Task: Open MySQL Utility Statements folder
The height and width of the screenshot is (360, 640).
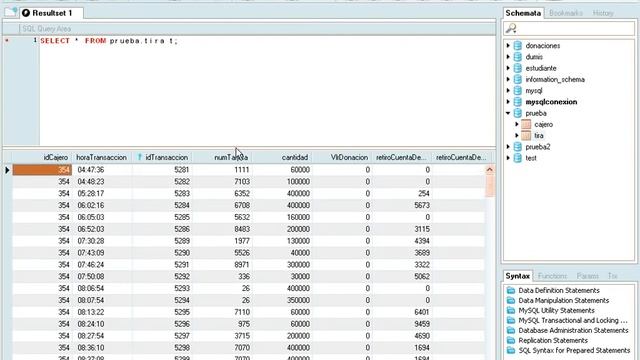Action: click(x=556, y=311)
